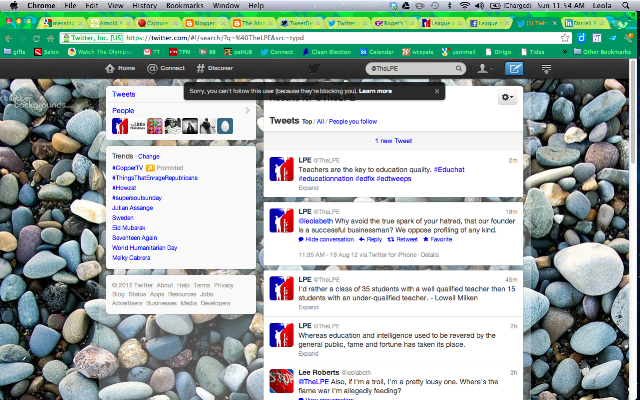Open the Melky Cabrera trend
Image resolution: width=640 pixels, height=400 pixels.
(131, 258)
